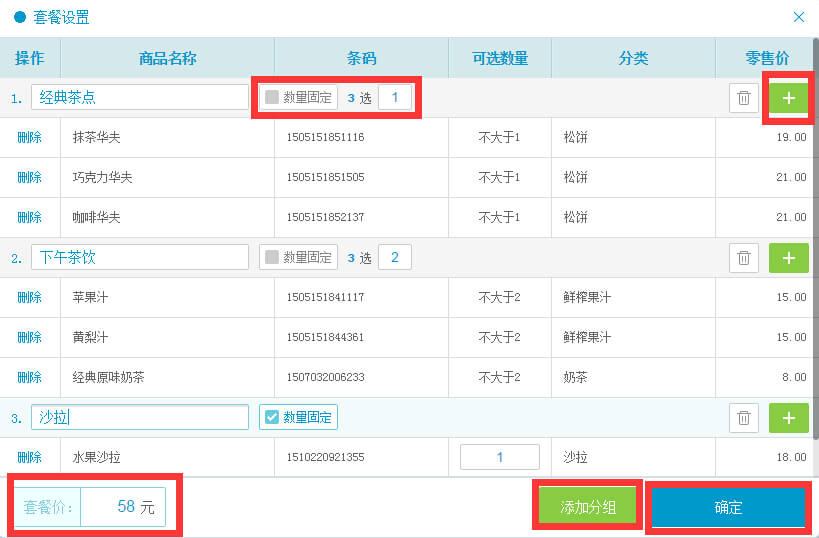Click the 套餐价 price input field
The height and width of the screenshot is (538, 819).
coord(121,507)
